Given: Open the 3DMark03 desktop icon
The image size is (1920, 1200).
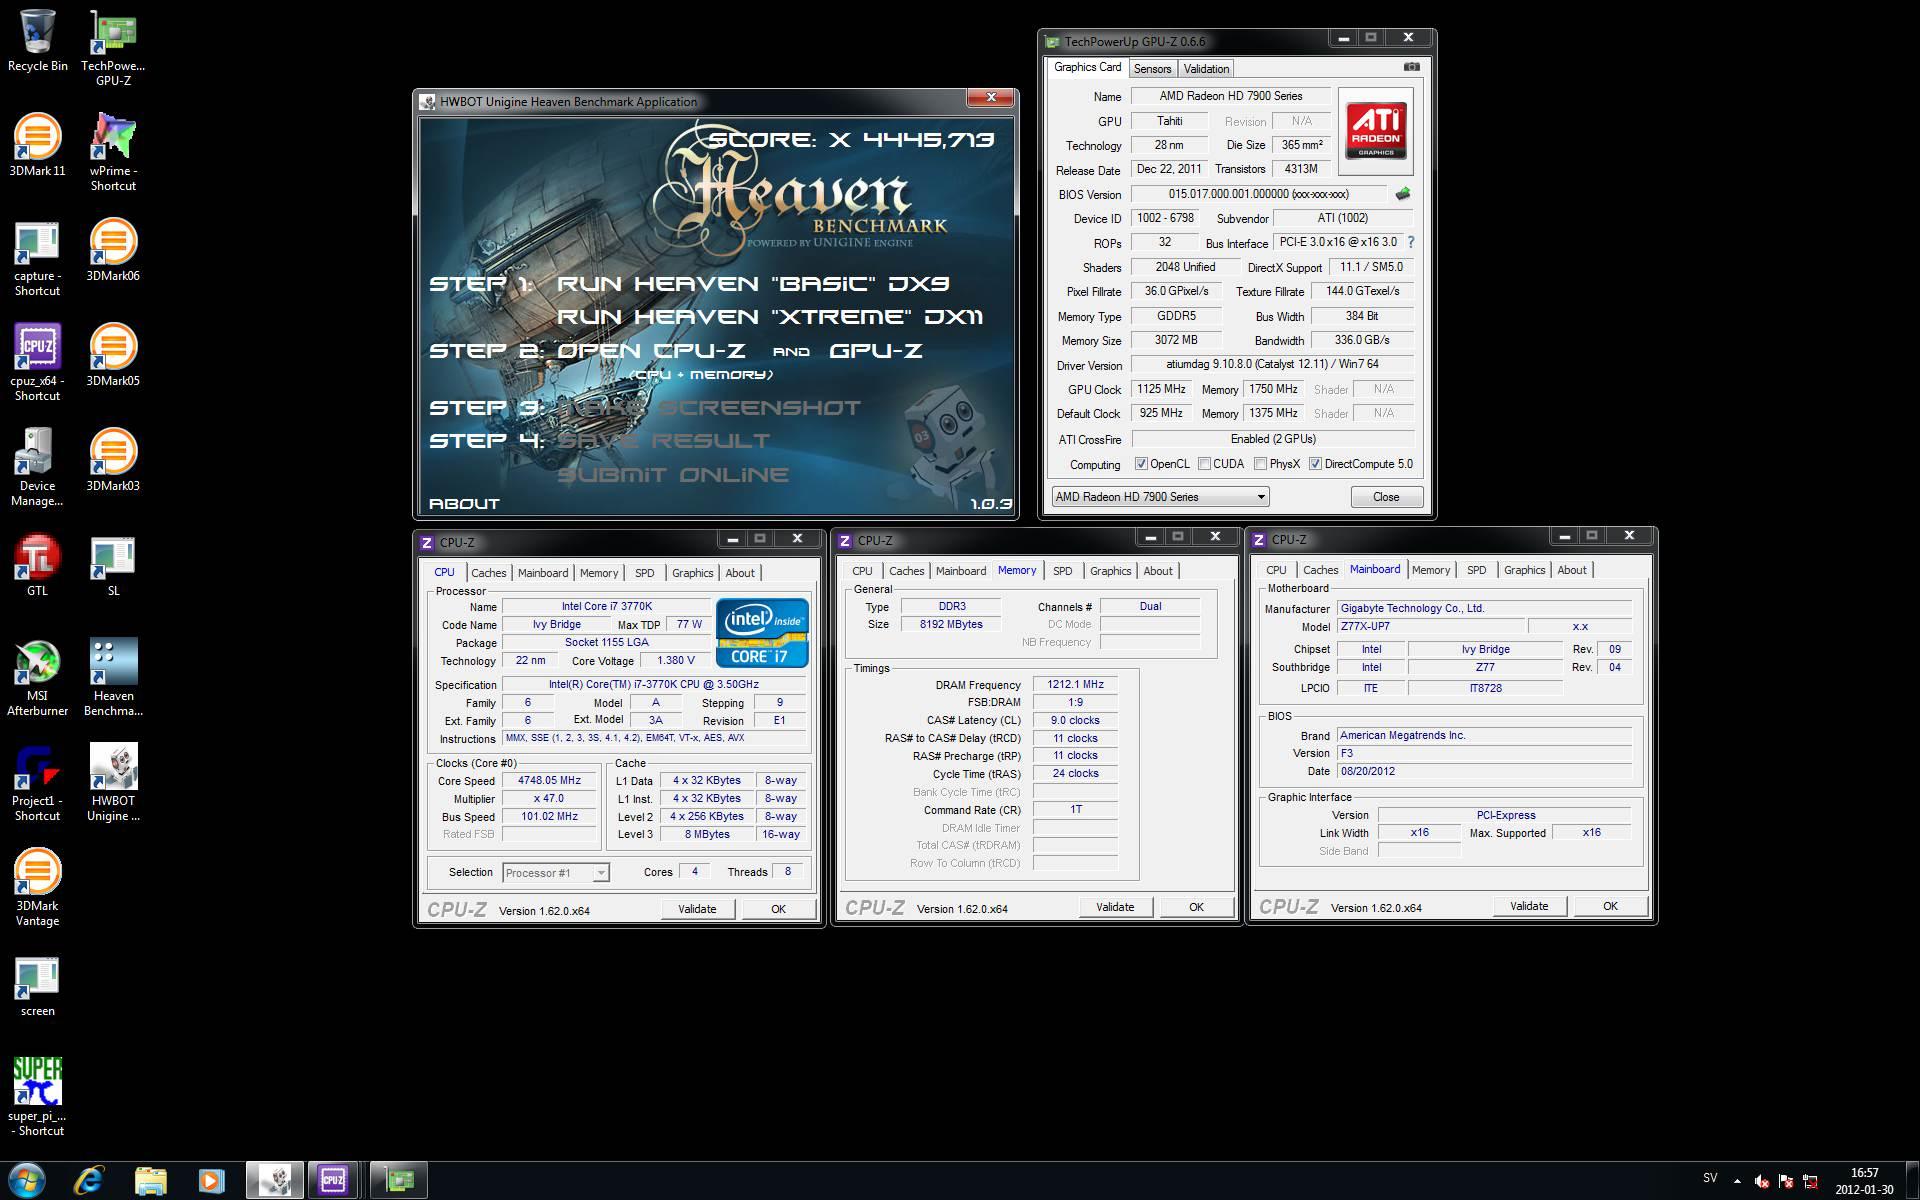Looking at the screenshot, I should (x=113, y=461).
